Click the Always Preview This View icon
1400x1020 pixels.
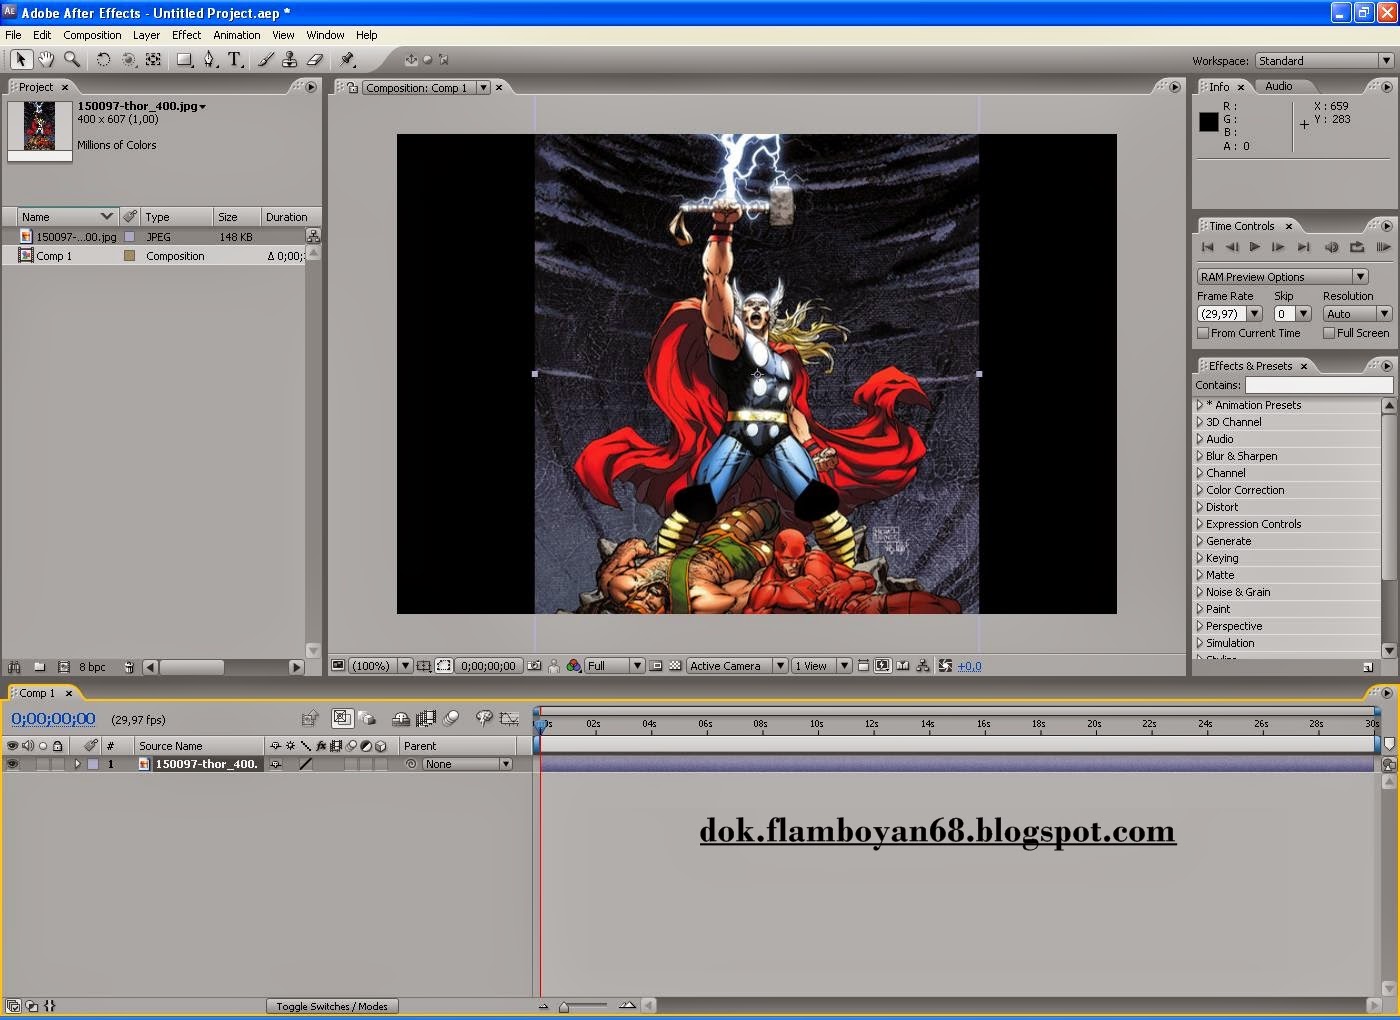point(338,666)
